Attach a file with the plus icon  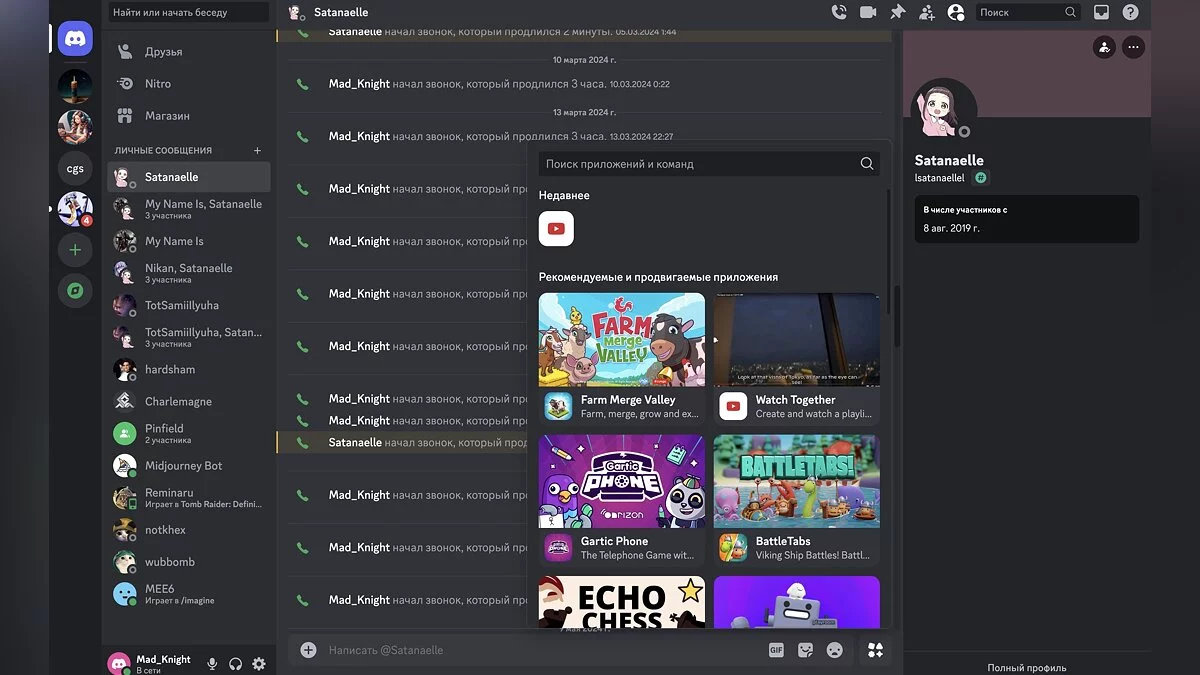coord(309,650)
